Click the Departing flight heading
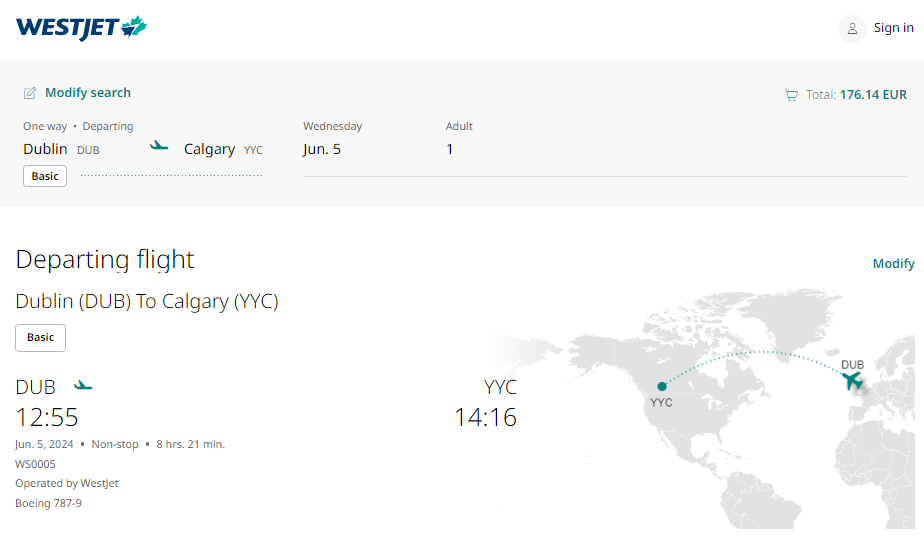Viewport: 924px width, 540px height. pyautogui.click(x=105, y=259)
